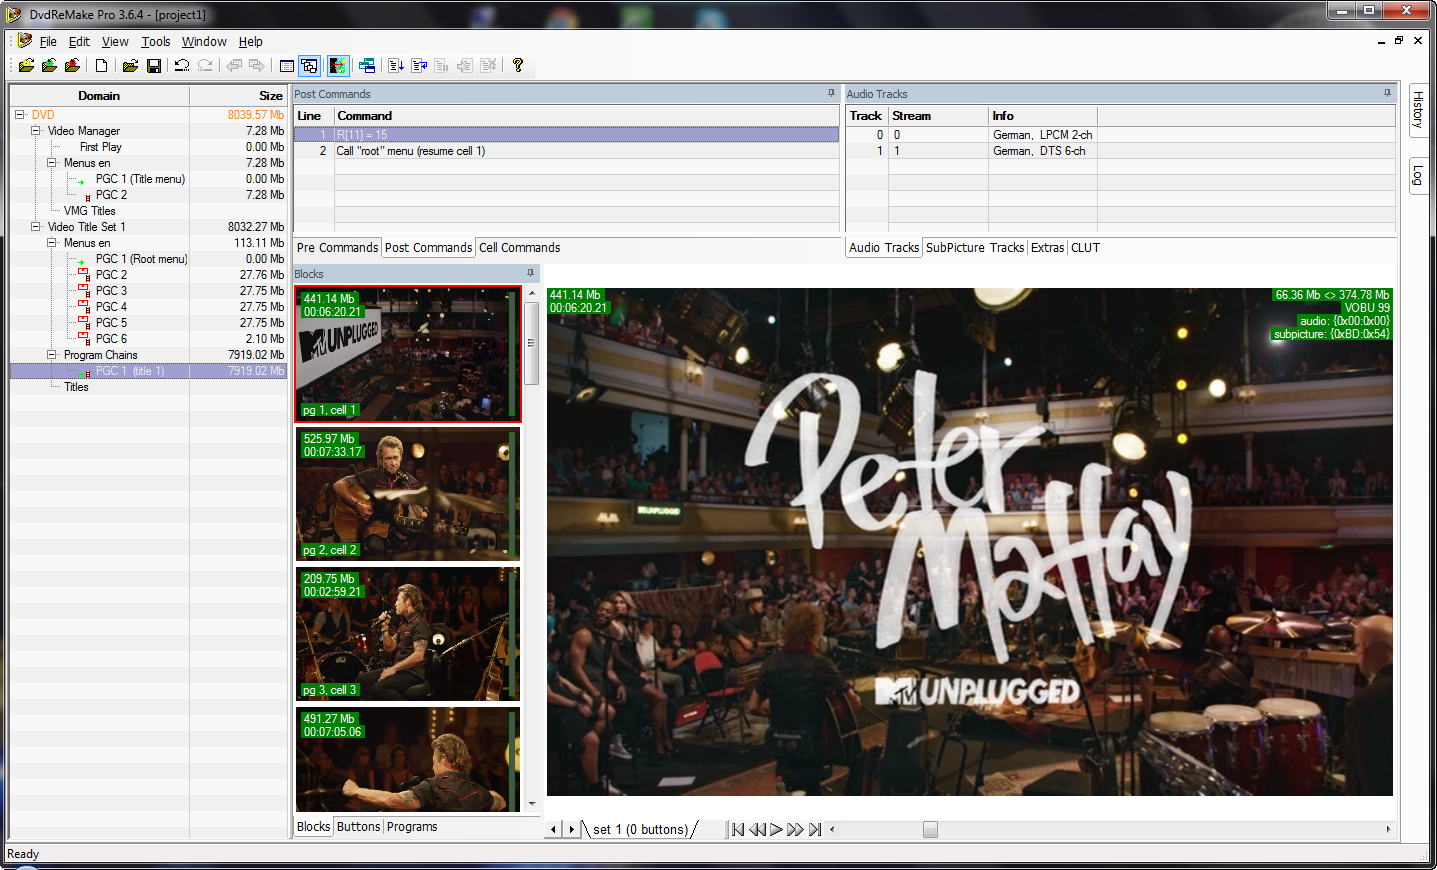Skip to the last frame of playback
The image size is (1437, 870).
point(815,829)
